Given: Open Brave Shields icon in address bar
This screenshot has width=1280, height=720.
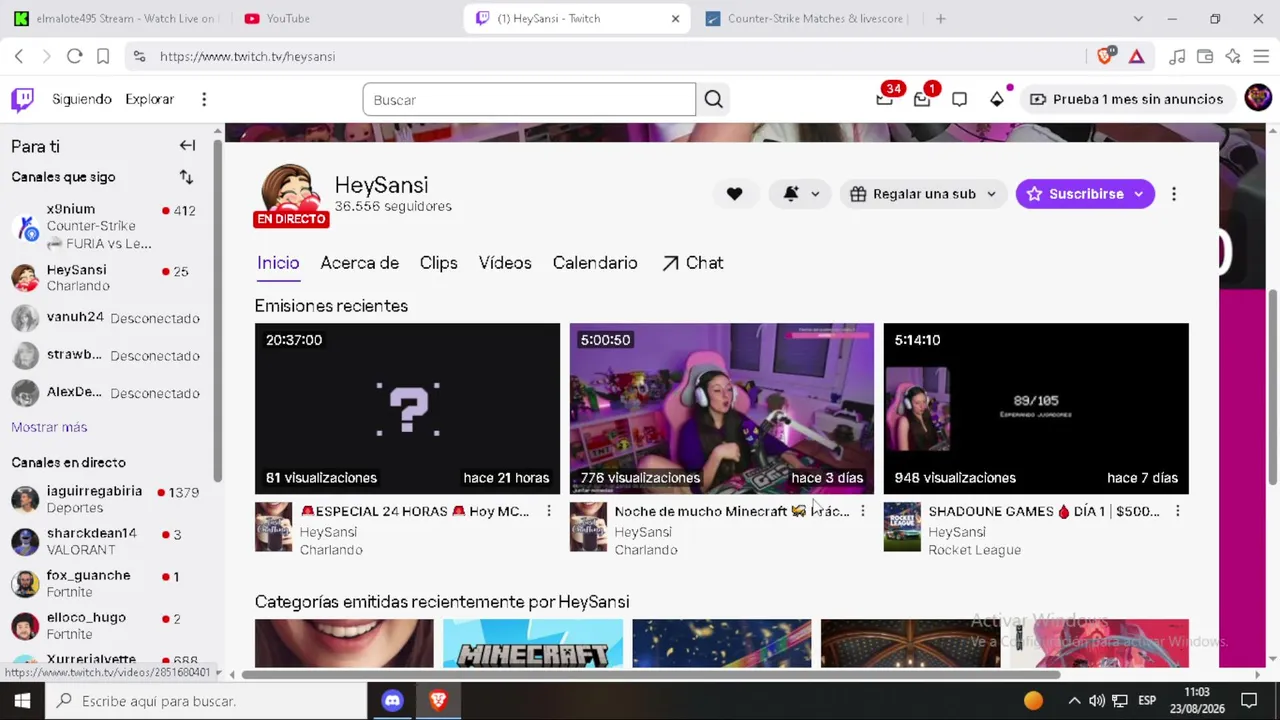Looking at the screenshot, I should (x=1105, y=56).
